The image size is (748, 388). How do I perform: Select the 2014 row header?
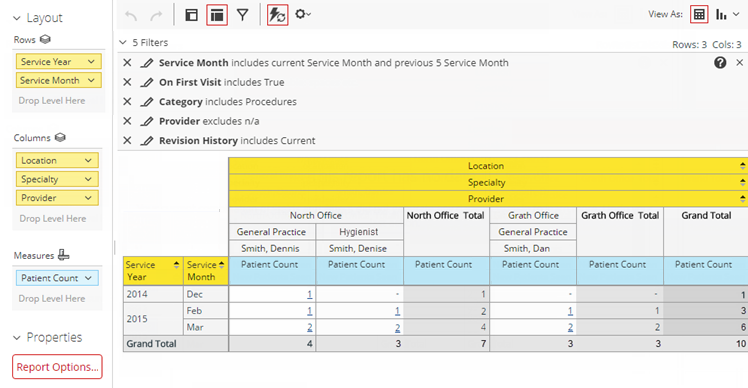(x=153, y=294)
